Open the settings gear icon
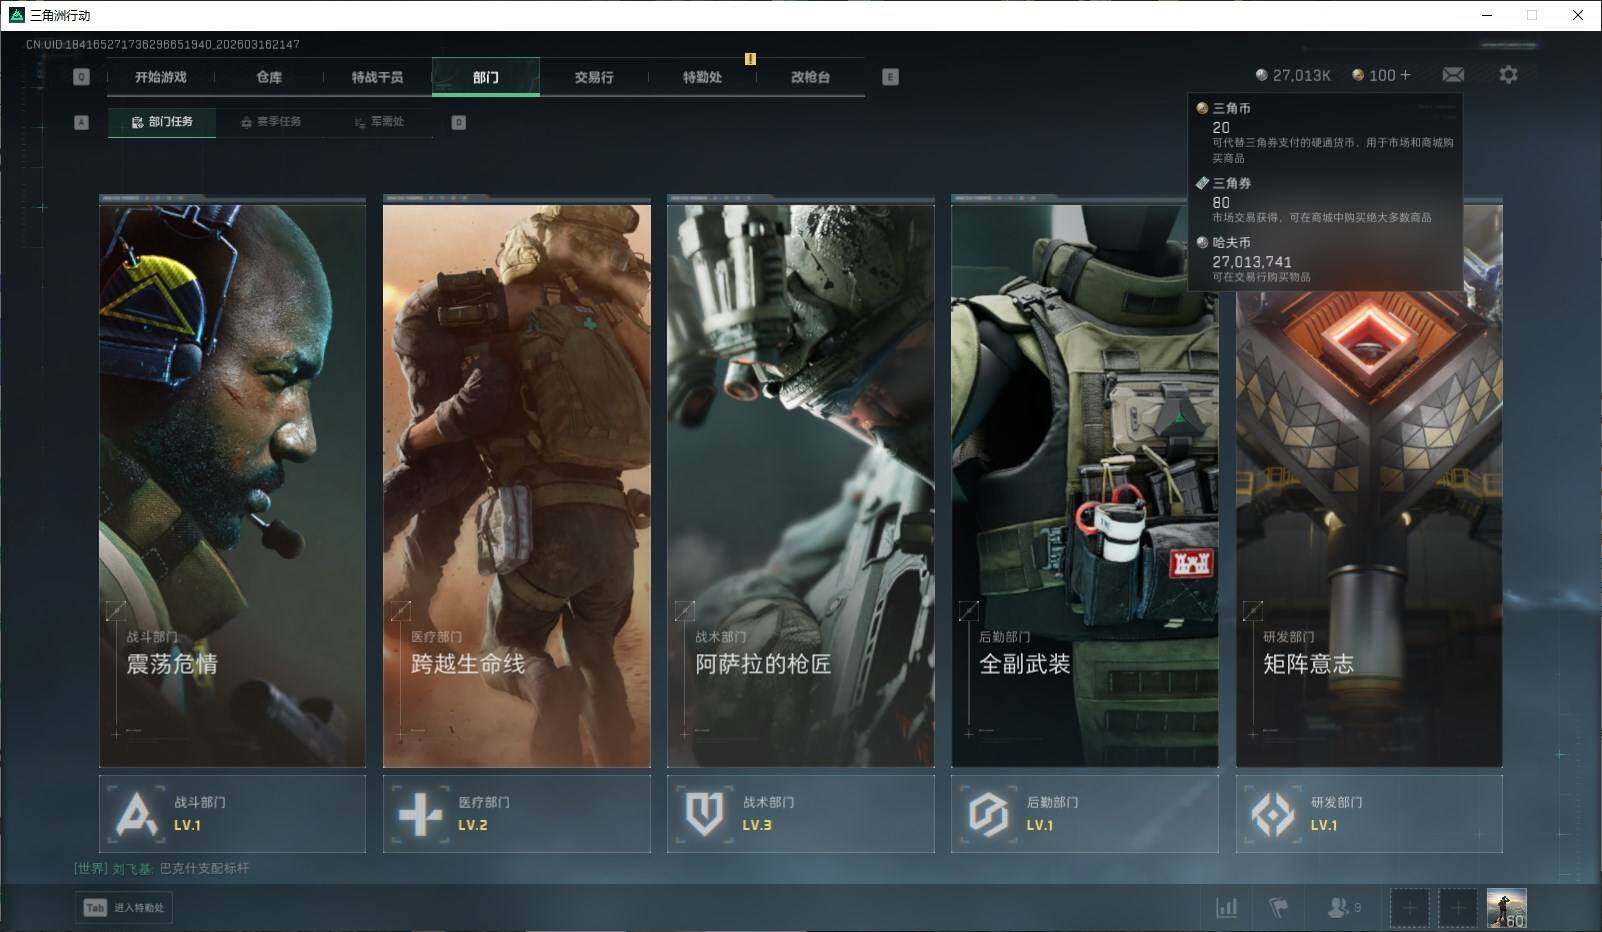 pyautogui.click(x=1508, y=75)
